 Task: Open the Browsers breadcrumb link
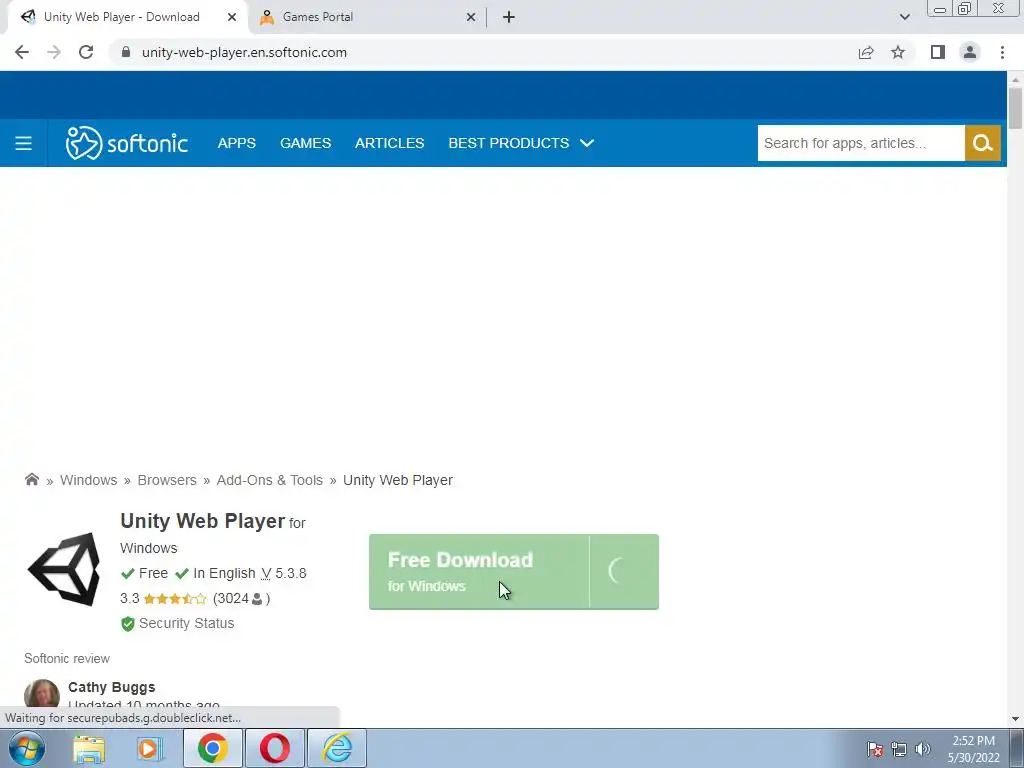(167, 480)
